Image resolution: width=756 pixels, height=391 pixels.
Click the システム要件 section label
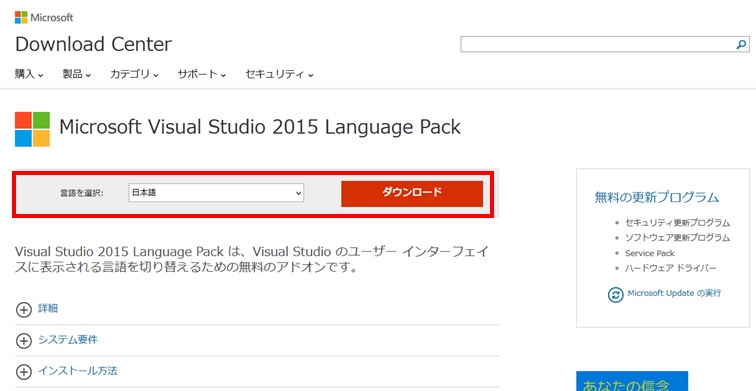[68, 340]
